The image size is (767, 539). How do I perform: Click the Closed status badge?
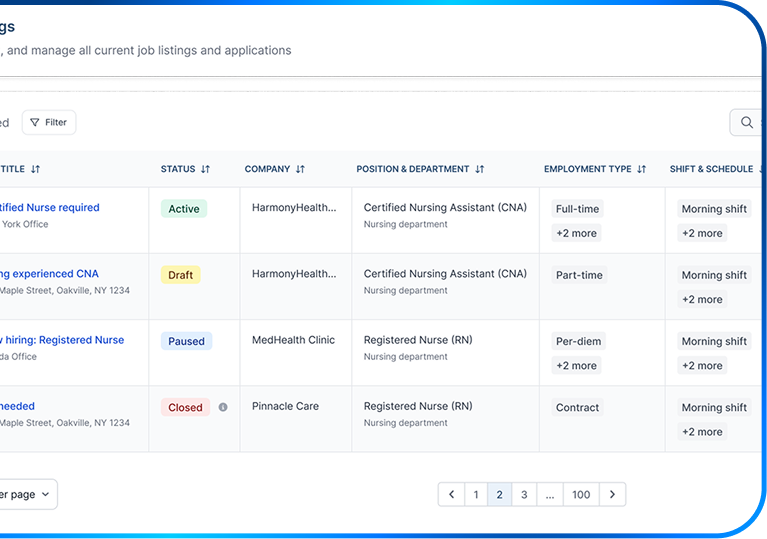185,407
